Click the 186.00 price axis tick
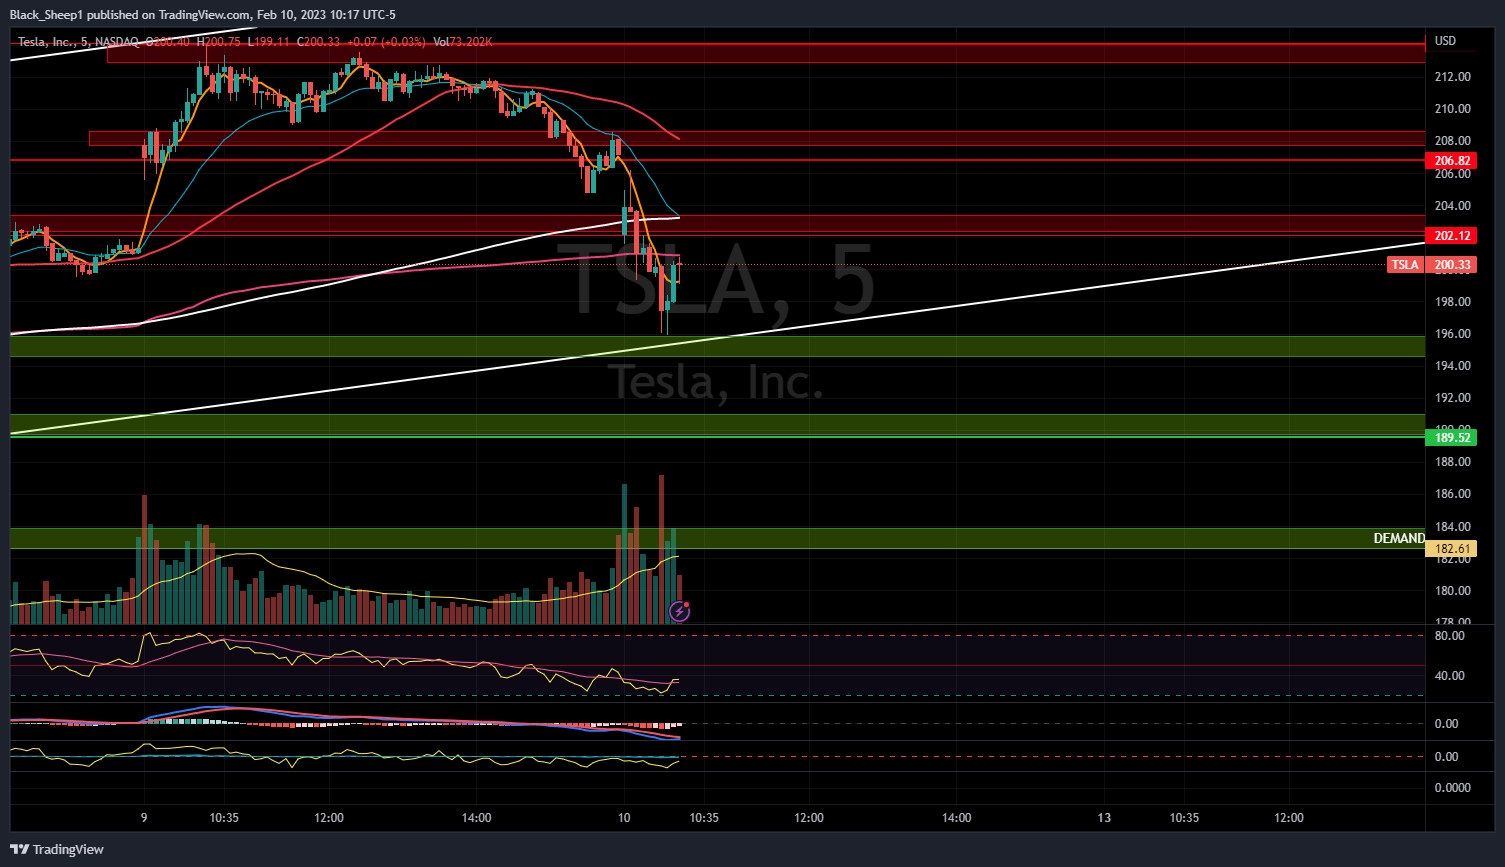Viewport: 1505px width, 867px height. pyautogui.click(x=1452, y=494)
